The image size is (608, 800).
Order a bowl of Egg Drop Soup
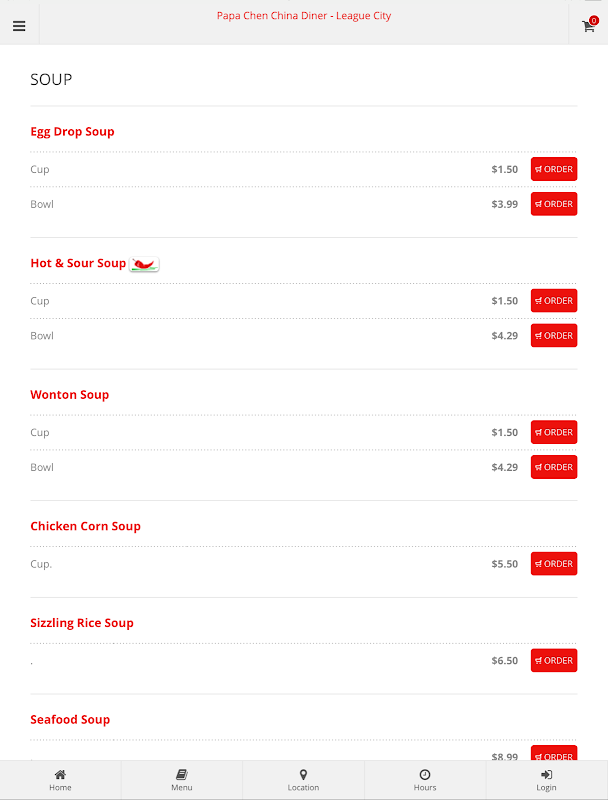554,204
